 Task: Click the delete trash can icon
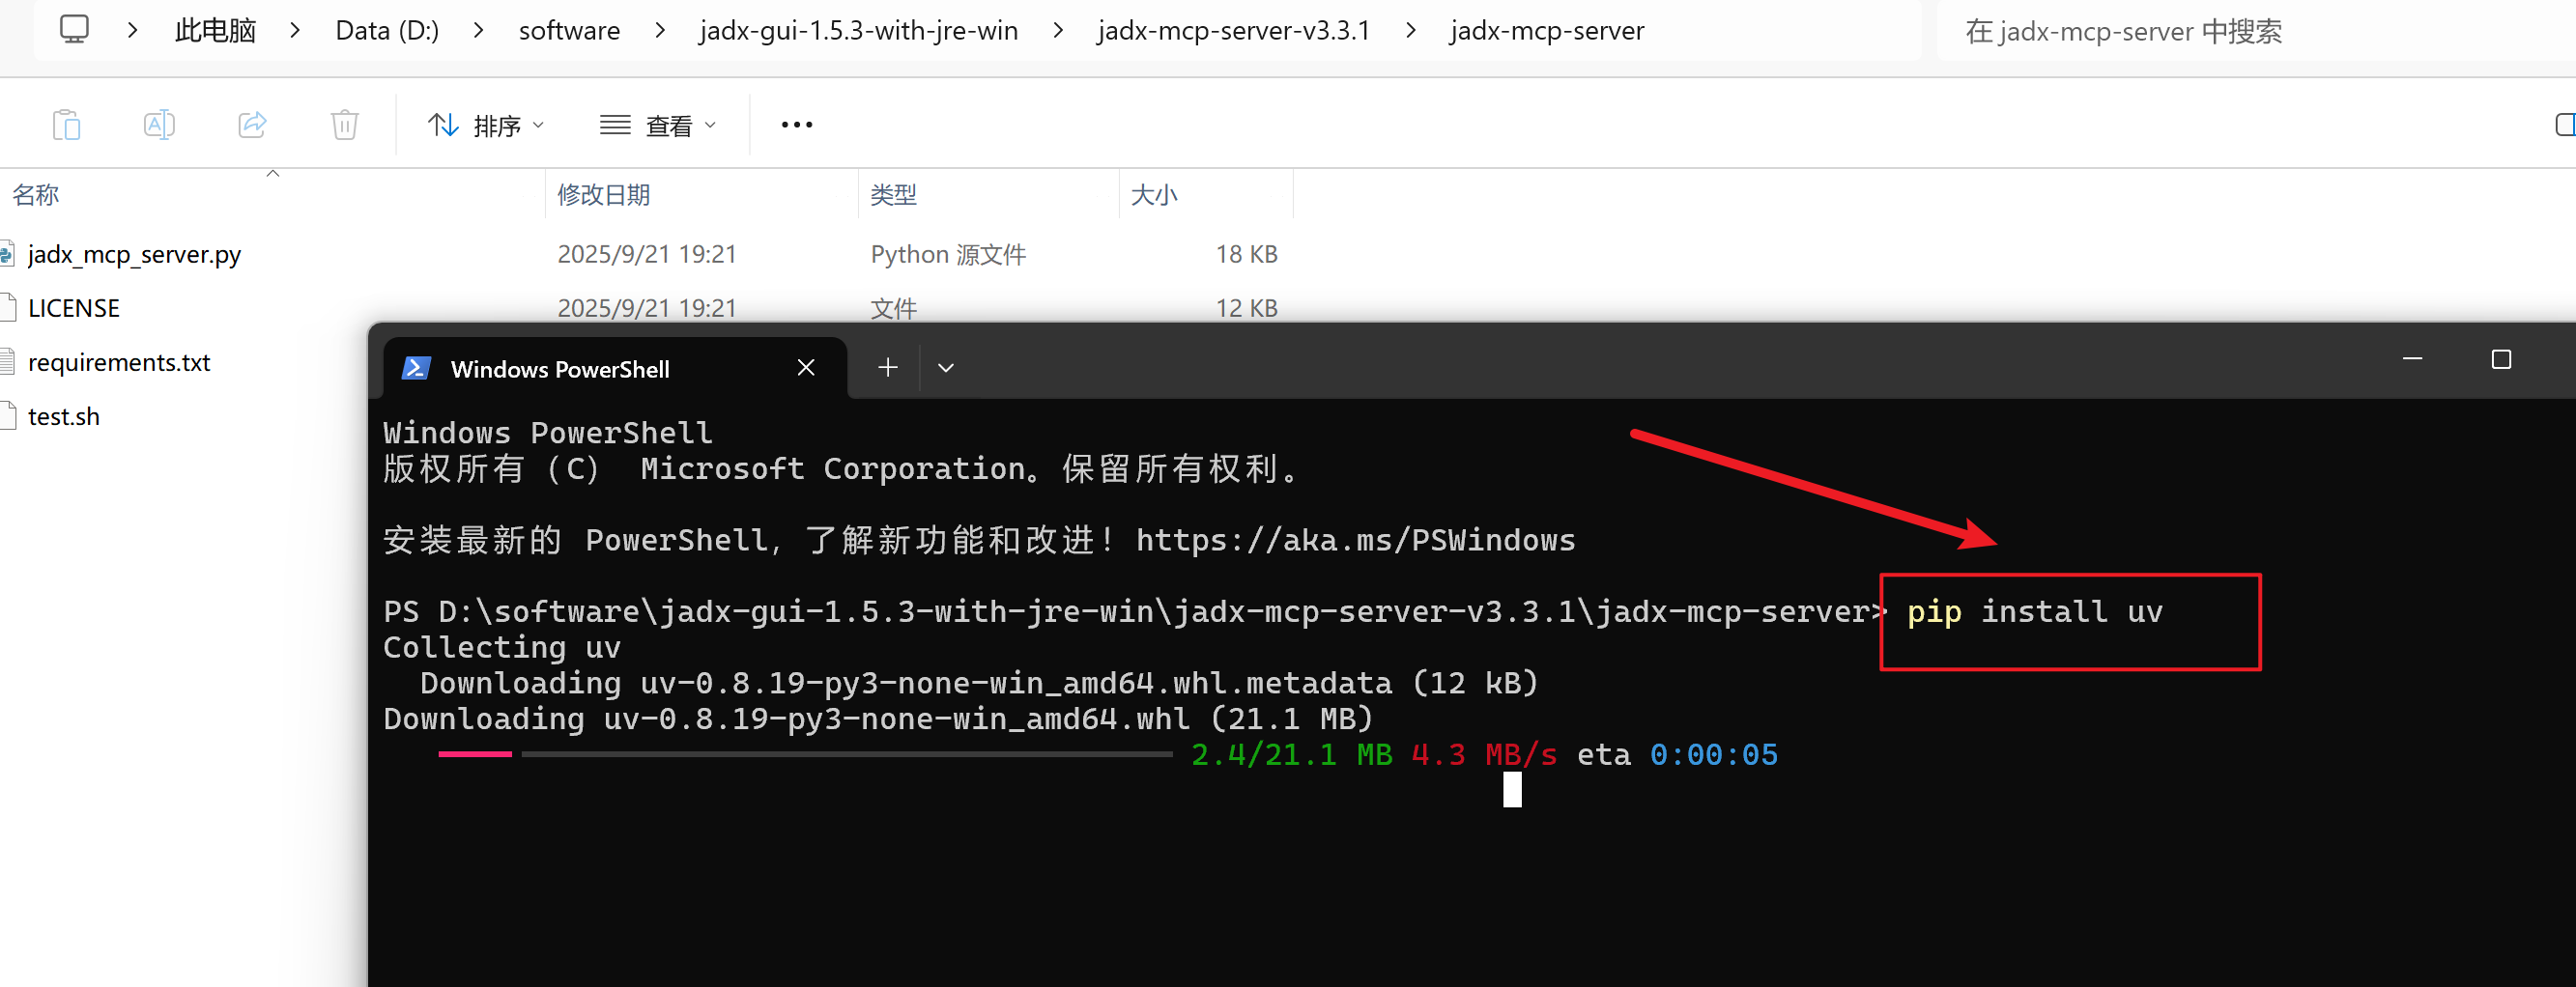click(x=344, y=125)
